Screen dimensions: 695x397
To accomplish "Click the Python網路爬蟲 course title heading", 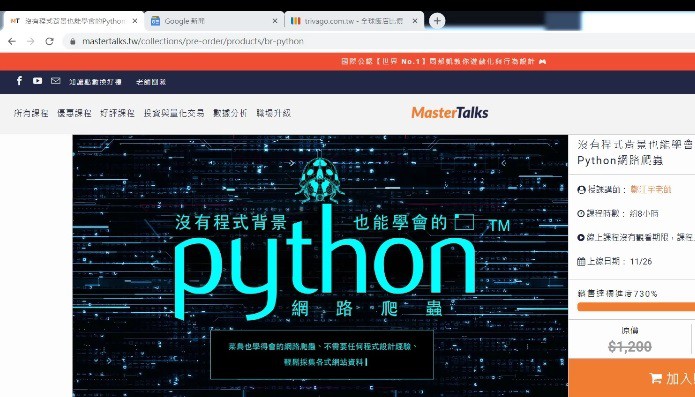I will click(x=635, y=152).
